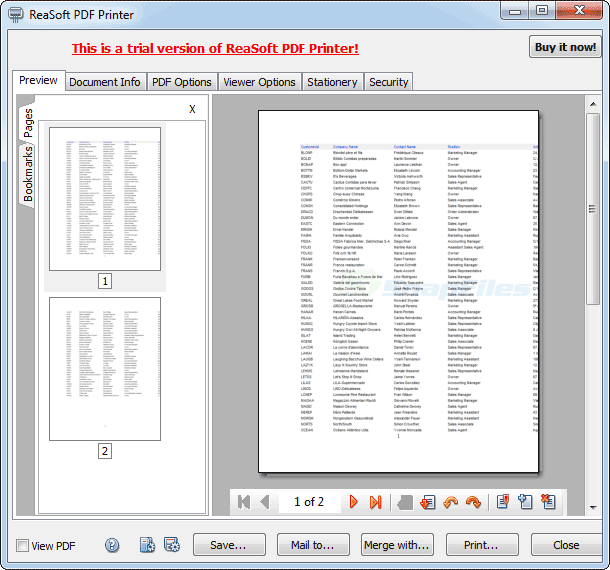Click the move page down icon
The height and width of the screenshot is (570, 610).
pyautogui.click(x=428, y=502)
